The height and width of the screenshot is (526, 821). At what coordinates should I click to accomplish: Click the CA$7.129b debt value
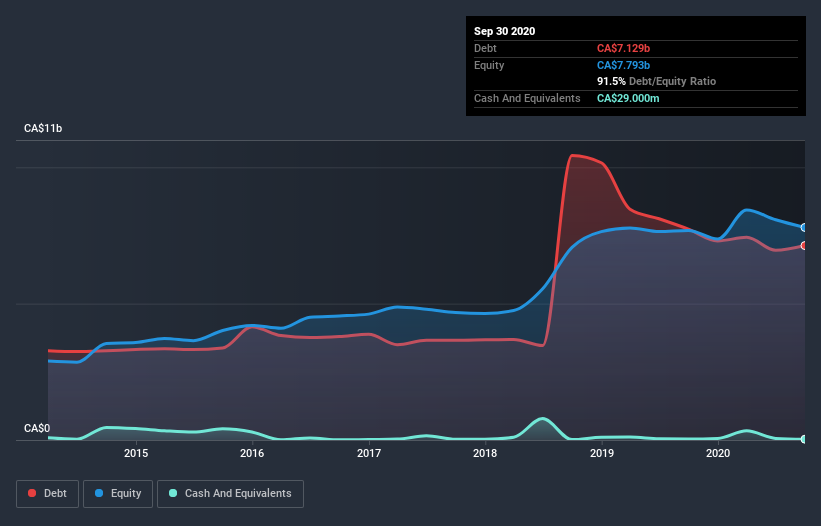pyautogui.click(x=623, y=48)
